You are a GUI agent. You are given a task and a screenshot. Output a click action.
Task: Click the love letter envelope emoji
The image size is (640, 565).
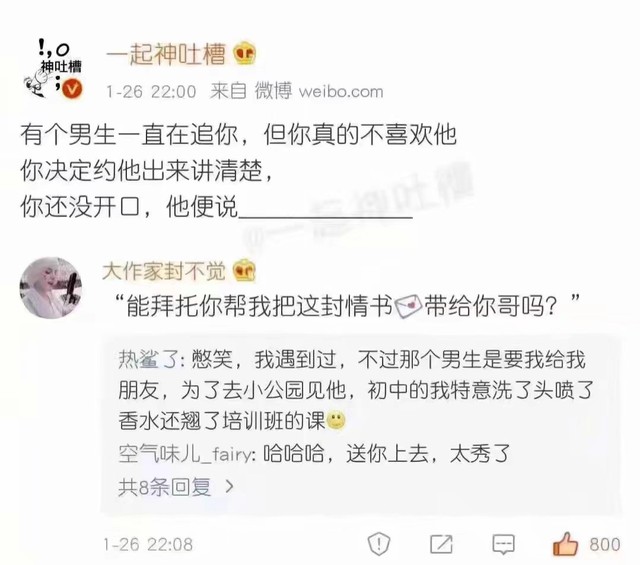408,306
